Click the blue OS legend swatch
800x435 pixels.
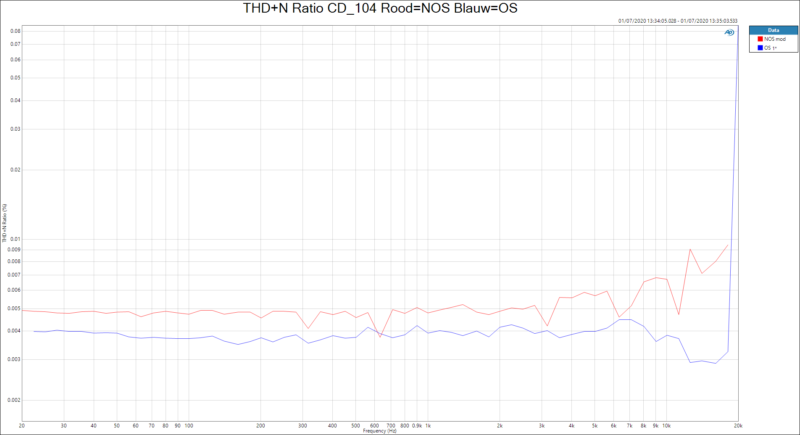(759, 47)
